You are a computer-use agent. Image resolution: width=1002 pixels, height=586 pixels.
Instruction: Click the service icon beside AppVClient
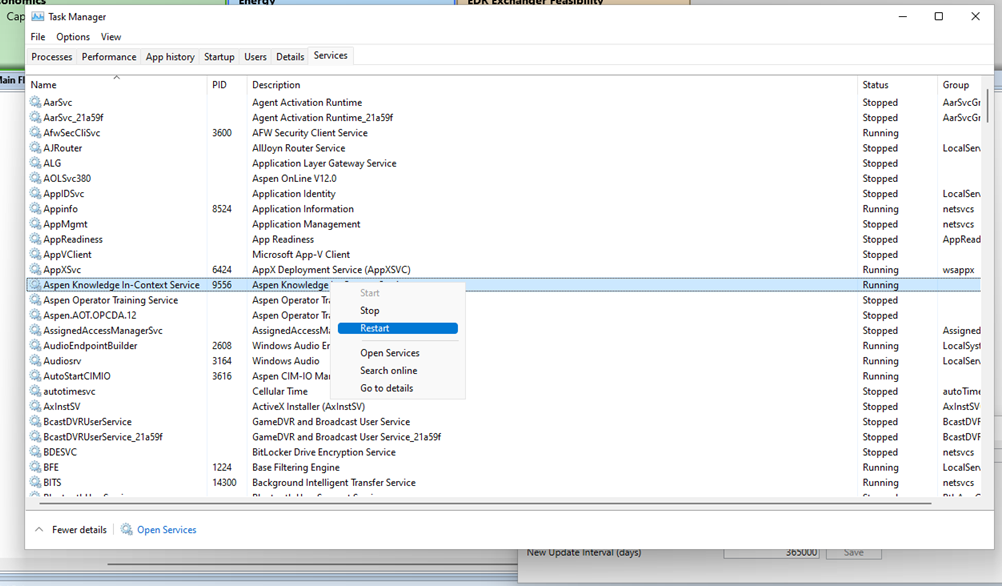click(x=35, y=254)
